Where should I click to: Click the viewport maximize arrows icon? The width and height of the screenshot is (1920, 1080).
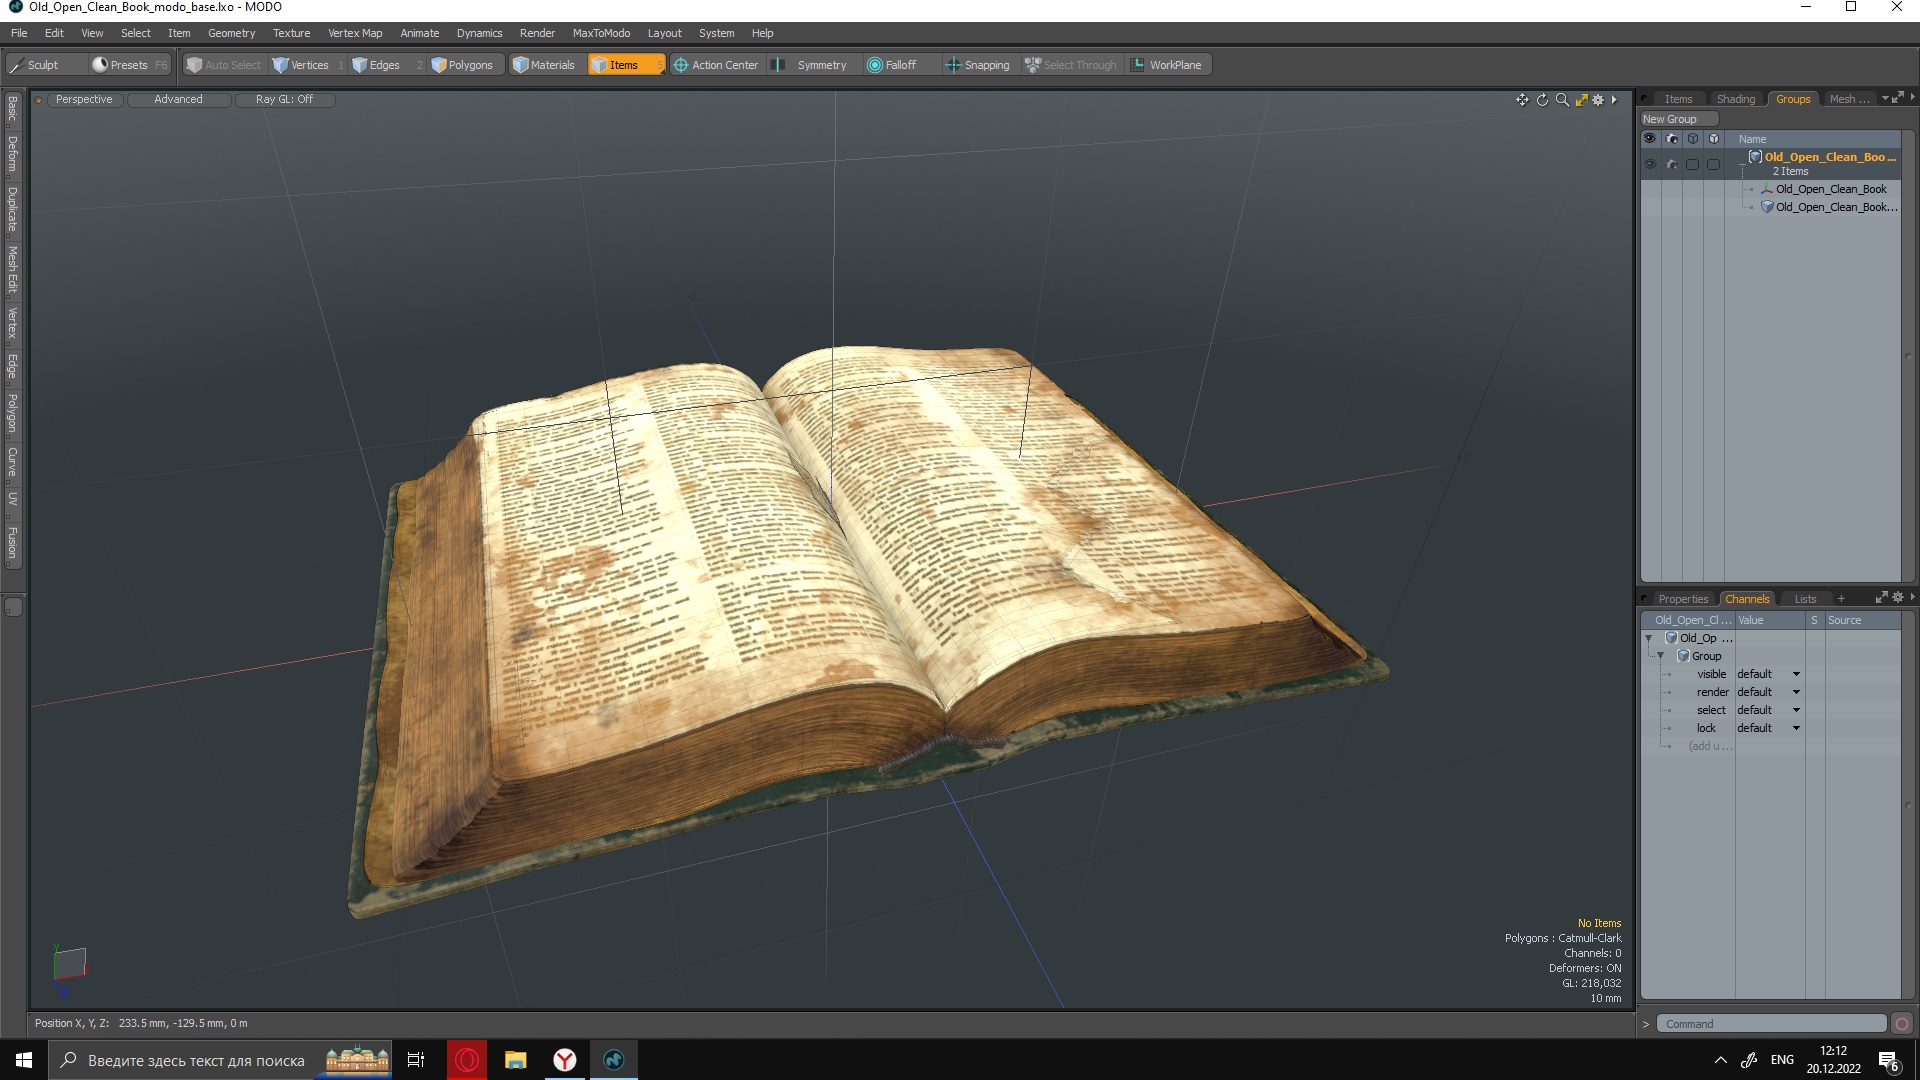pyautogui.click(x=1581, y=100)
